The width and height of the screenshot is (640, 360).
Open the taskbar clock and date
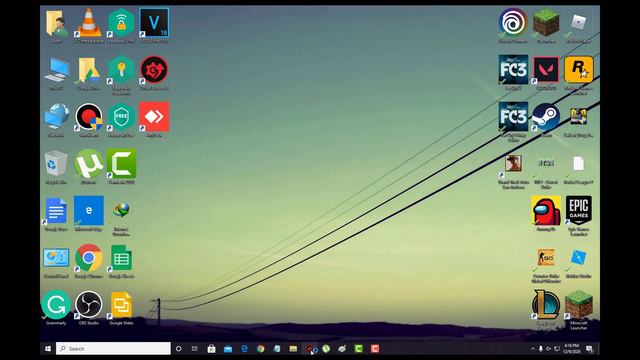pos(572,349)
